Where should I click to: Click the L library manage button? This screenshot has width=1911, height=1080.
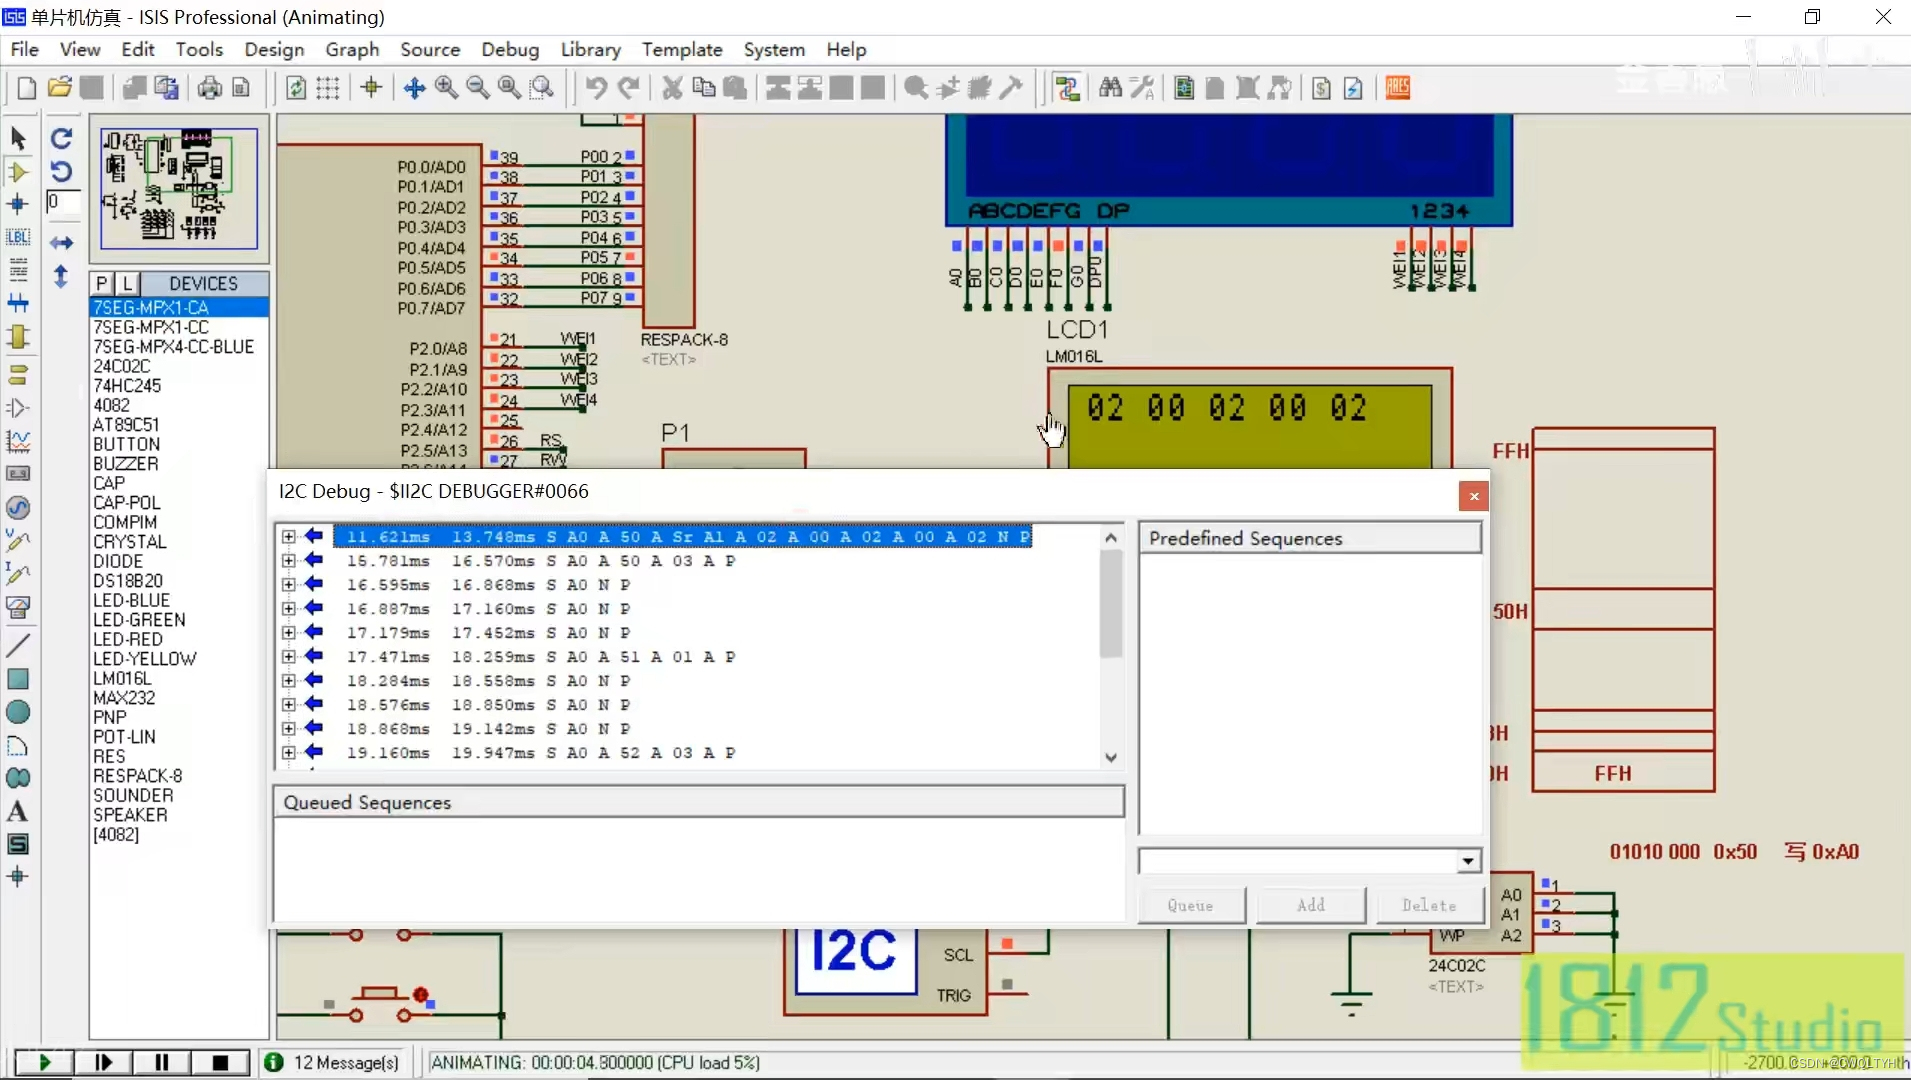pyautogui.click(x=127, y=283)
